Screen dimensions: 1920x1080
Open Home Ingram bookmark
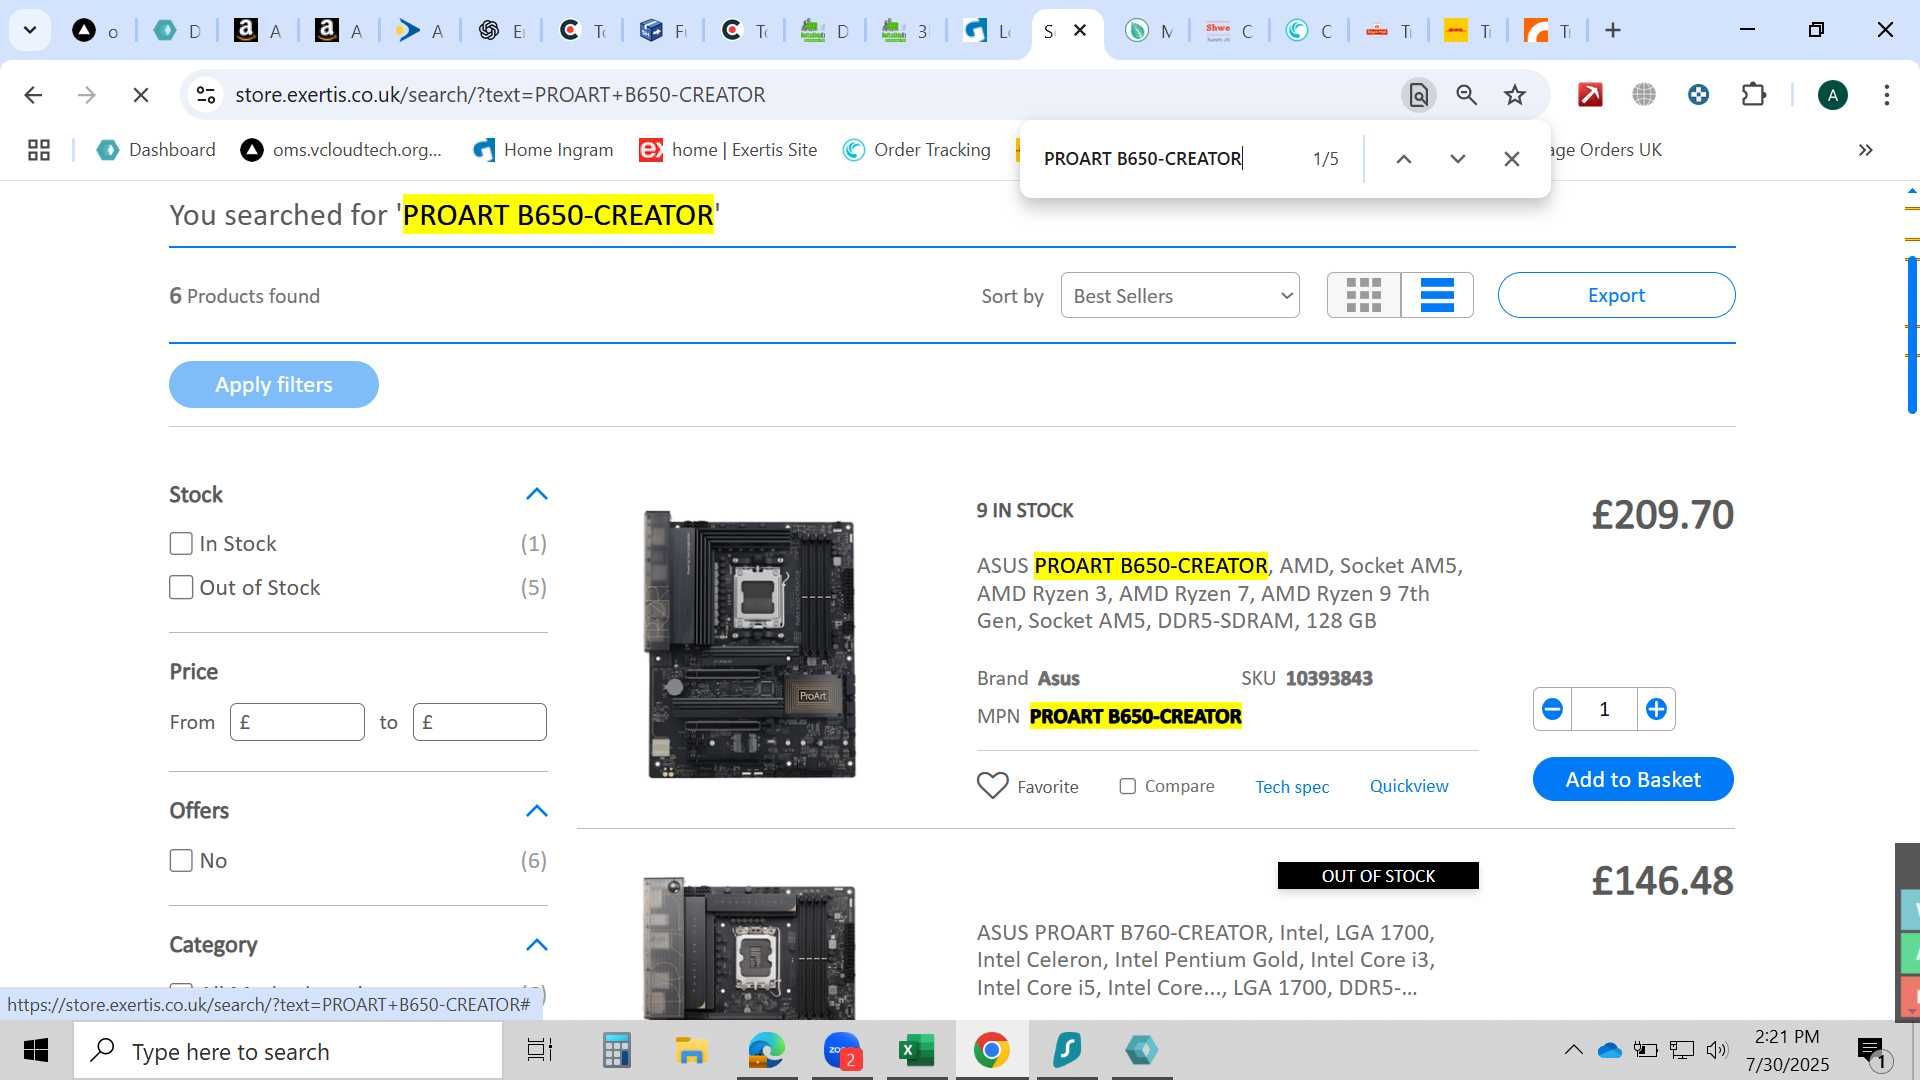pos(543,150)
